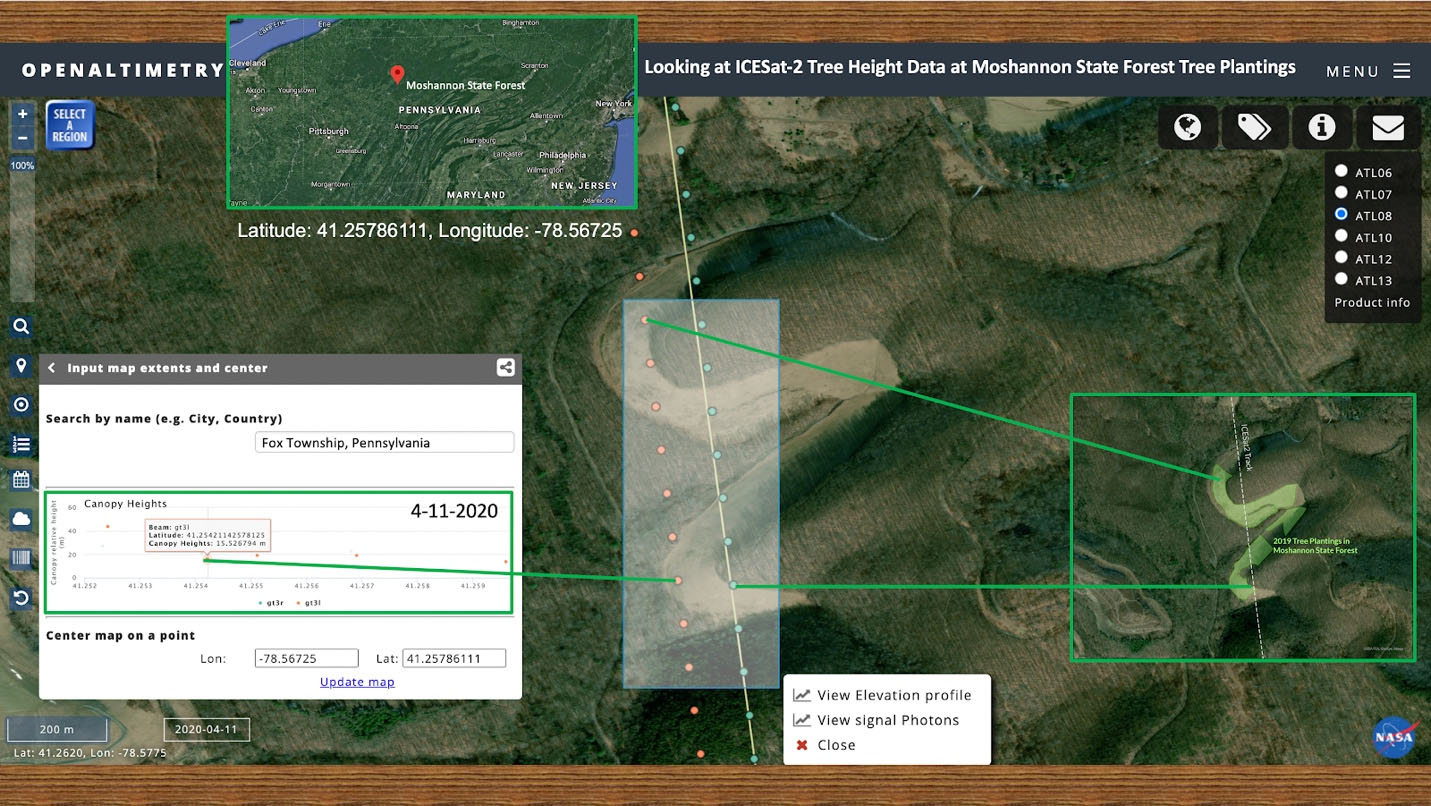This screenshot has height=806, width=1431.
Task: Click the Lat input field
Action: 454,658
